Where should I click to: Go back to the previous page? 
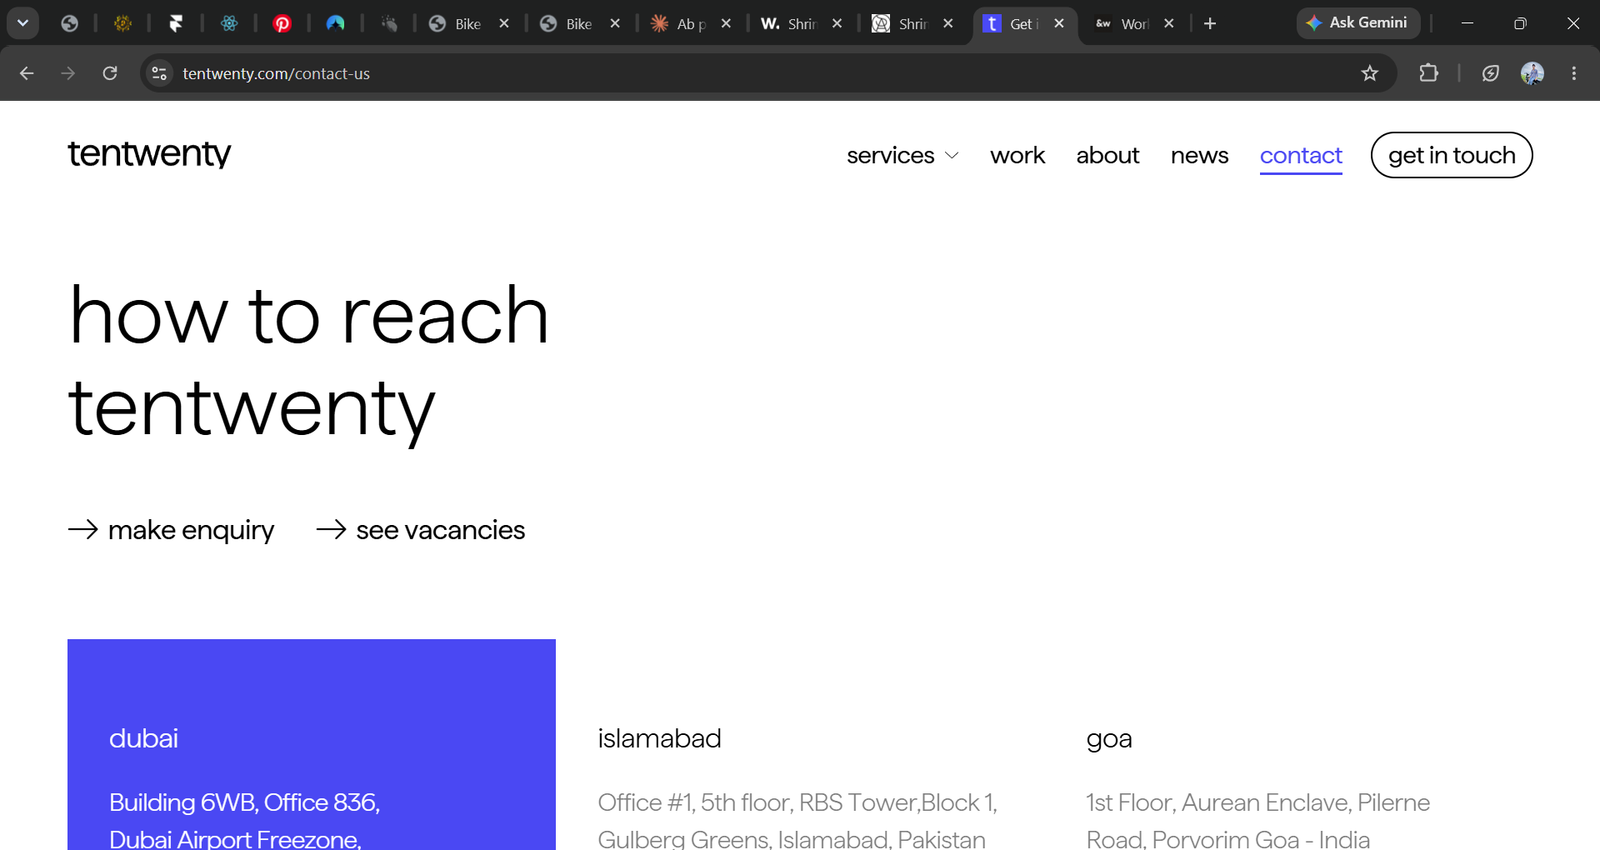coord(27,73)
